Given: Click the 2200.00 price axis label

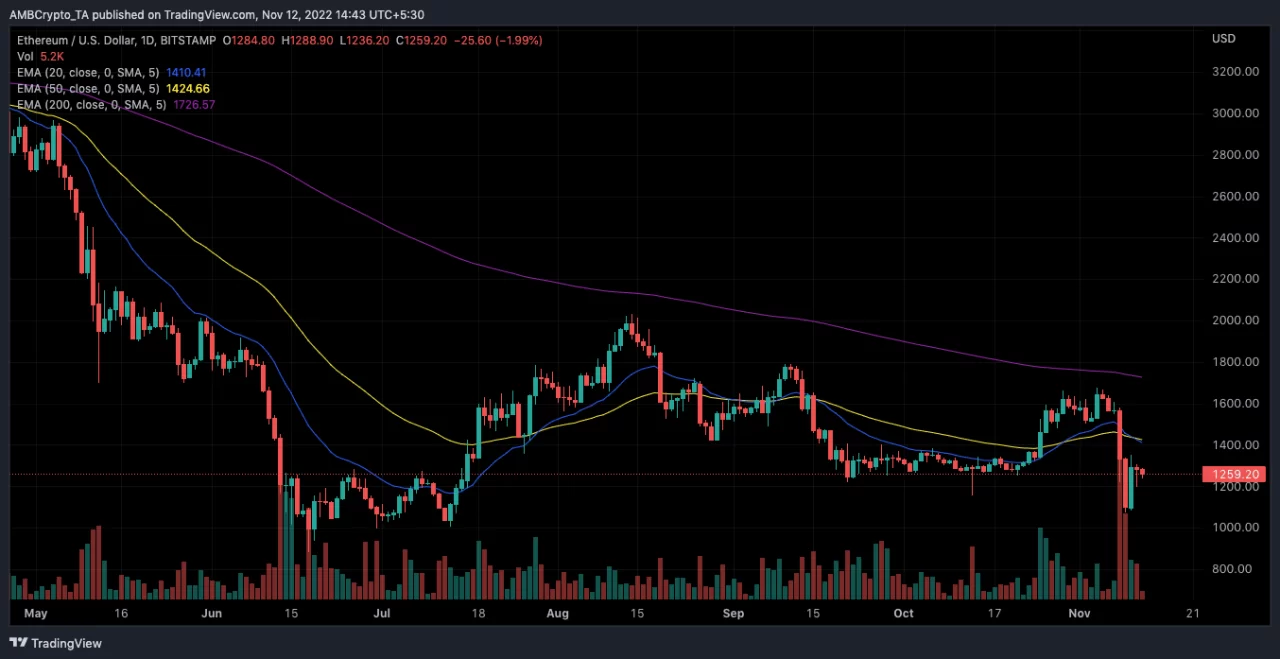Looking at the screenshot, I should pos(1234,279).
